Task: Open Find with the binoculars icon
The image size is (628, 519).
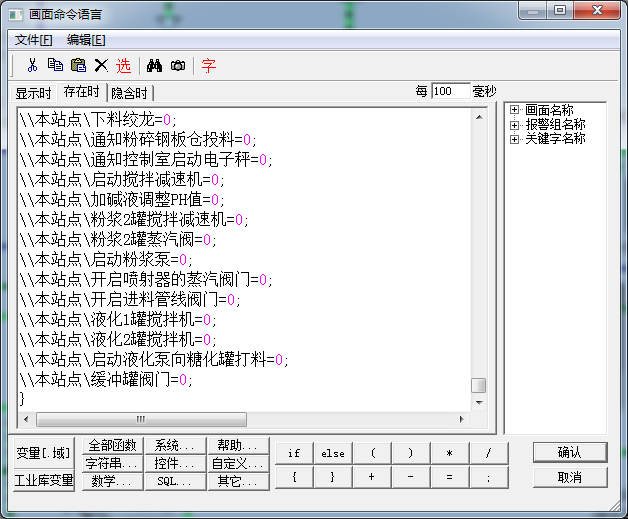Action: pos(154,65)
